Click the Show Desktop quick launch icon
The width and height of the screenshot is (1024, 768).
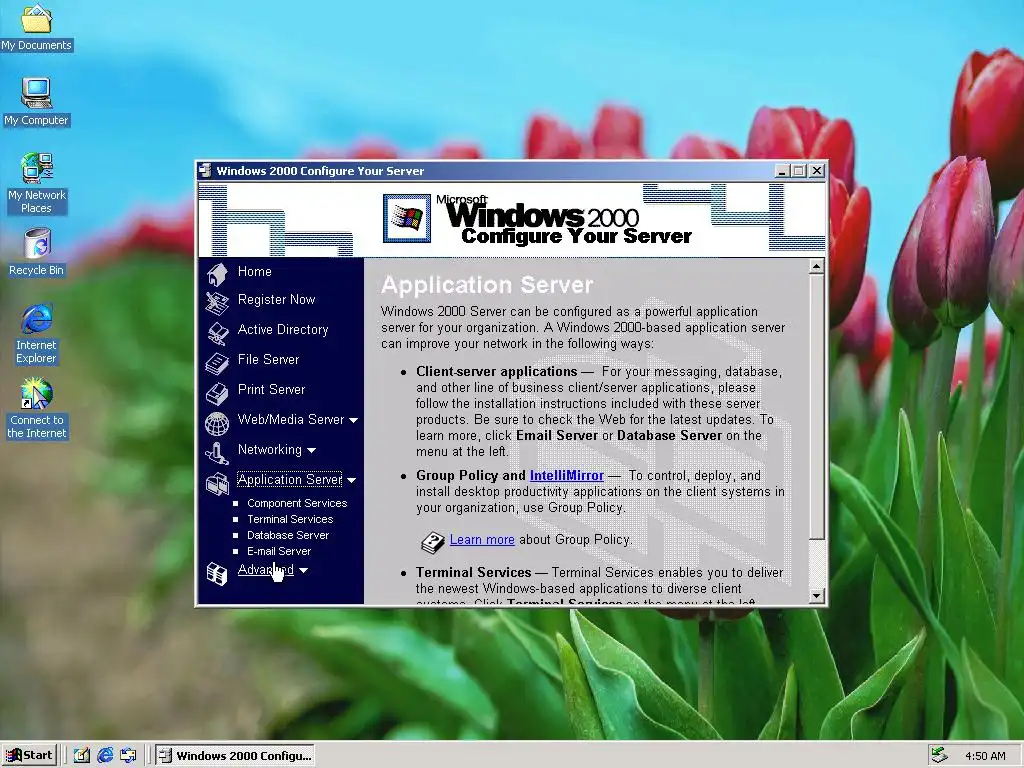(x=82, y=756)
